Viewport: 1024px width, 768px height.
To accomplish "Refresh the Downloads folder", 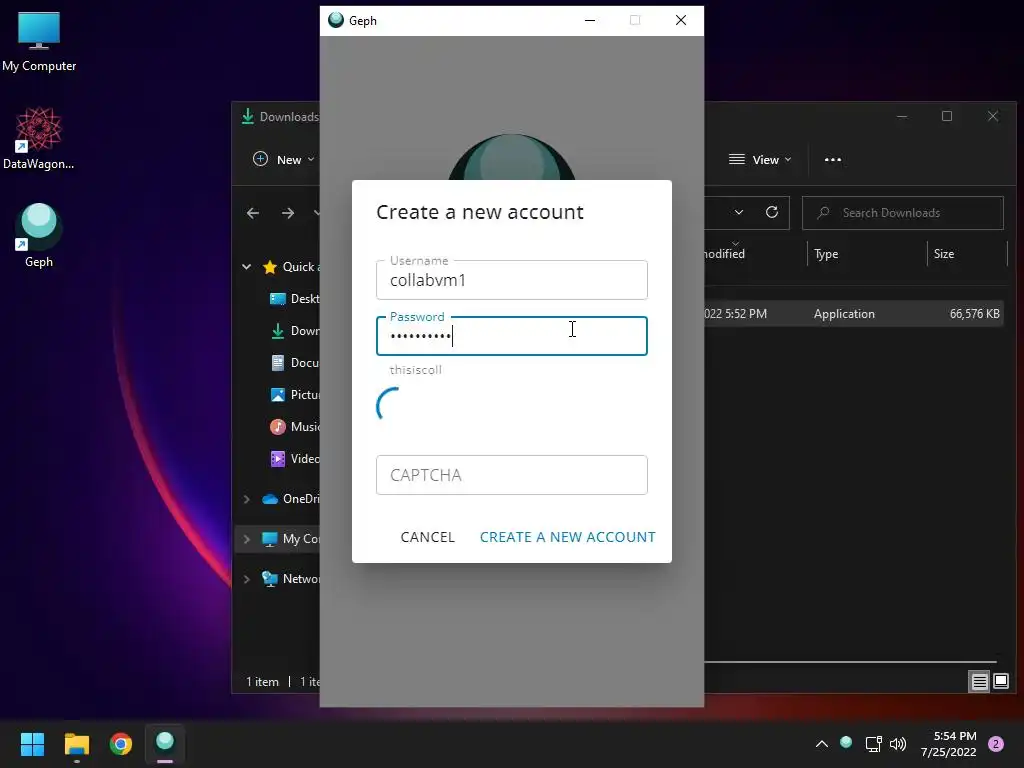I will tap(772, 212).
